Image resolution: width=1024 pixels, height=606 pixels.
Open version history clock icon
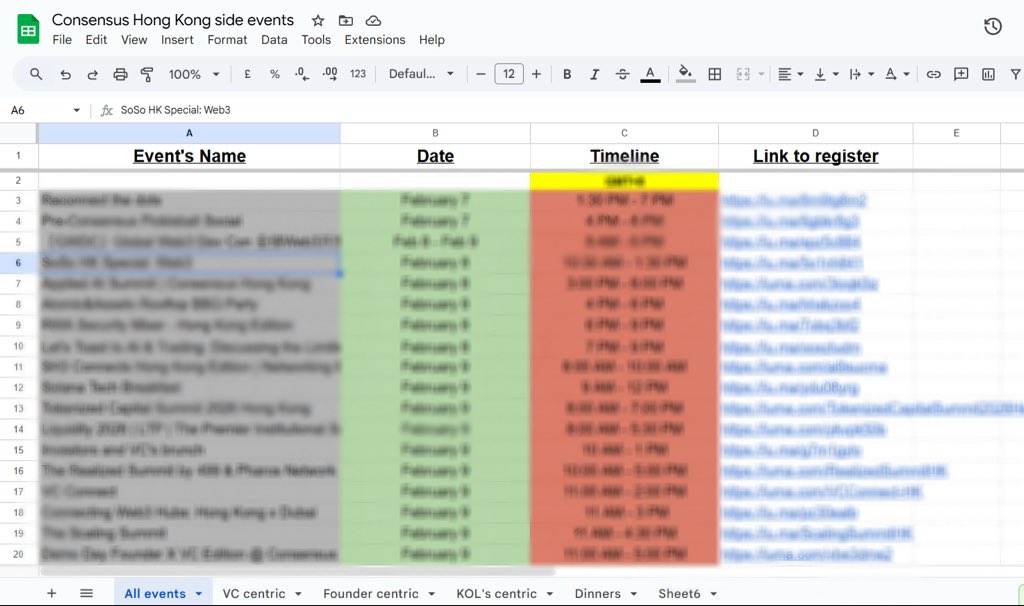[993, 26]
